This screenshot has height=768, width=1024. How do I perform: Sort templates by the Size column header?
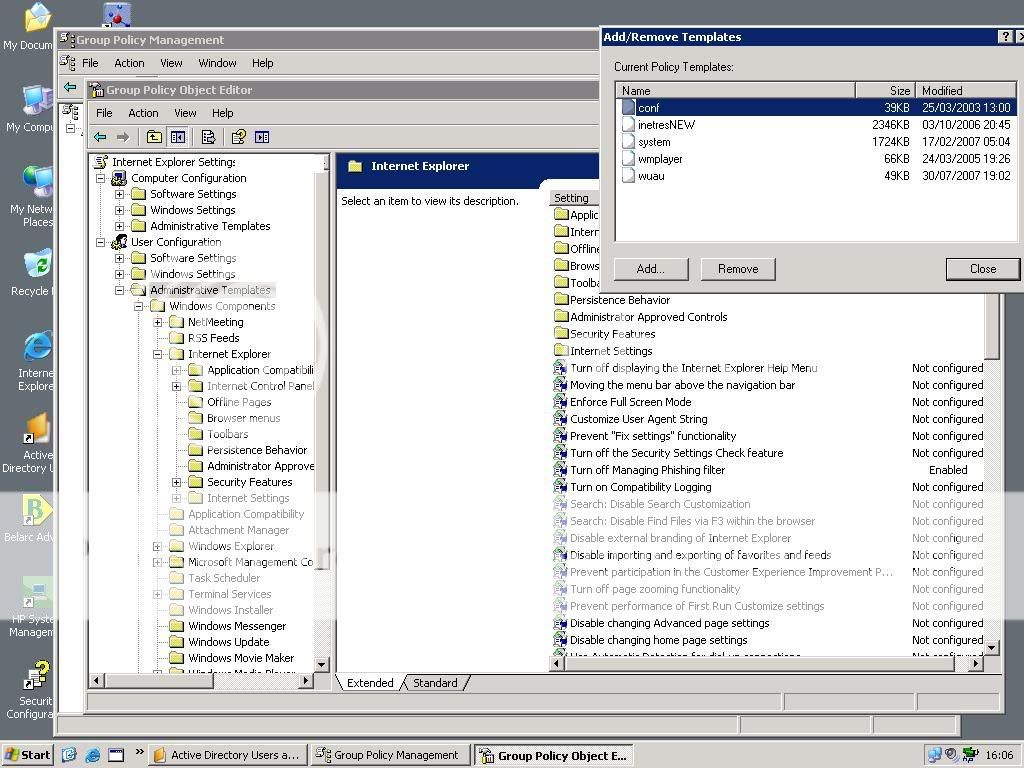click(x=884, y=90)
